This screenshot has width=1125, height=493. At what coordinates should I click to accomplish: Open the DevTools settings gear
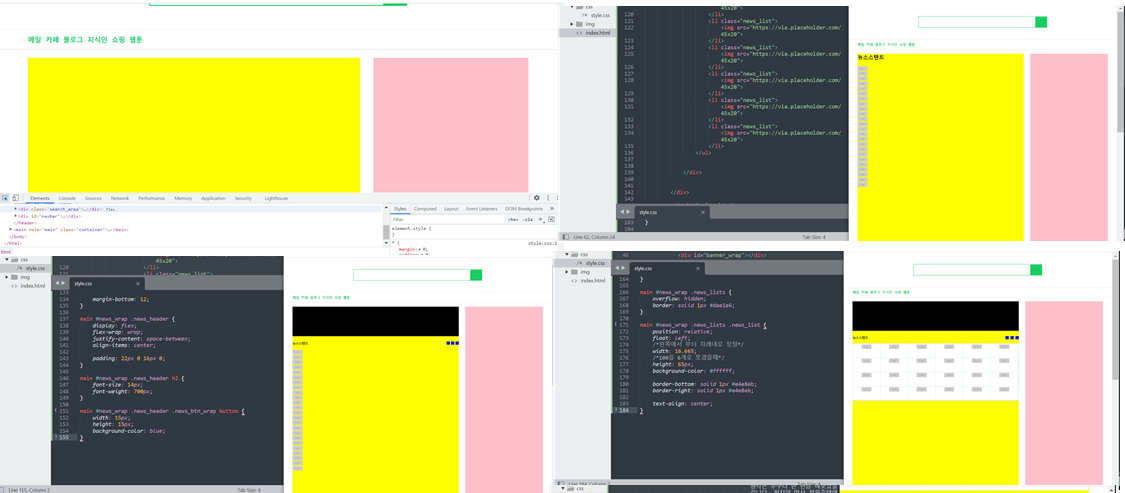pos(536,197)
